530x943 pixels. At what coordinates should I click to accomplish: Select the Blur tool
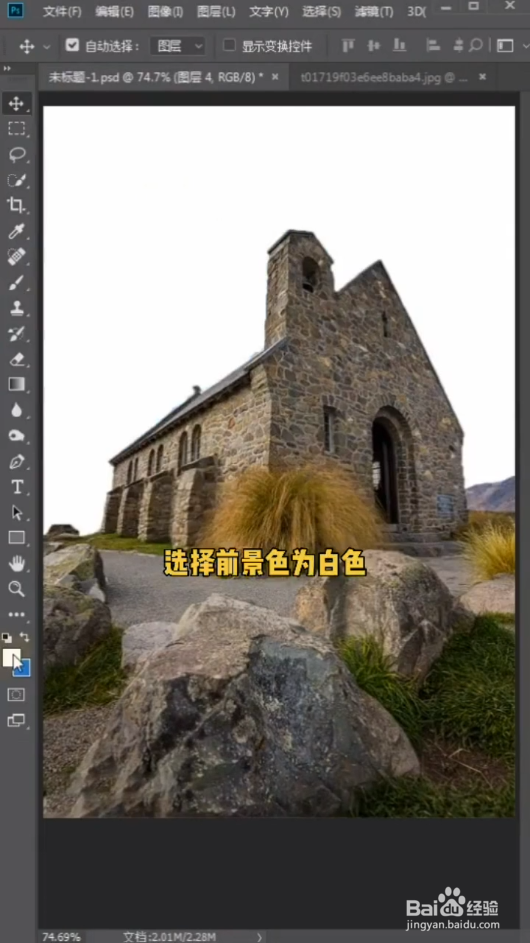point(16,410)
